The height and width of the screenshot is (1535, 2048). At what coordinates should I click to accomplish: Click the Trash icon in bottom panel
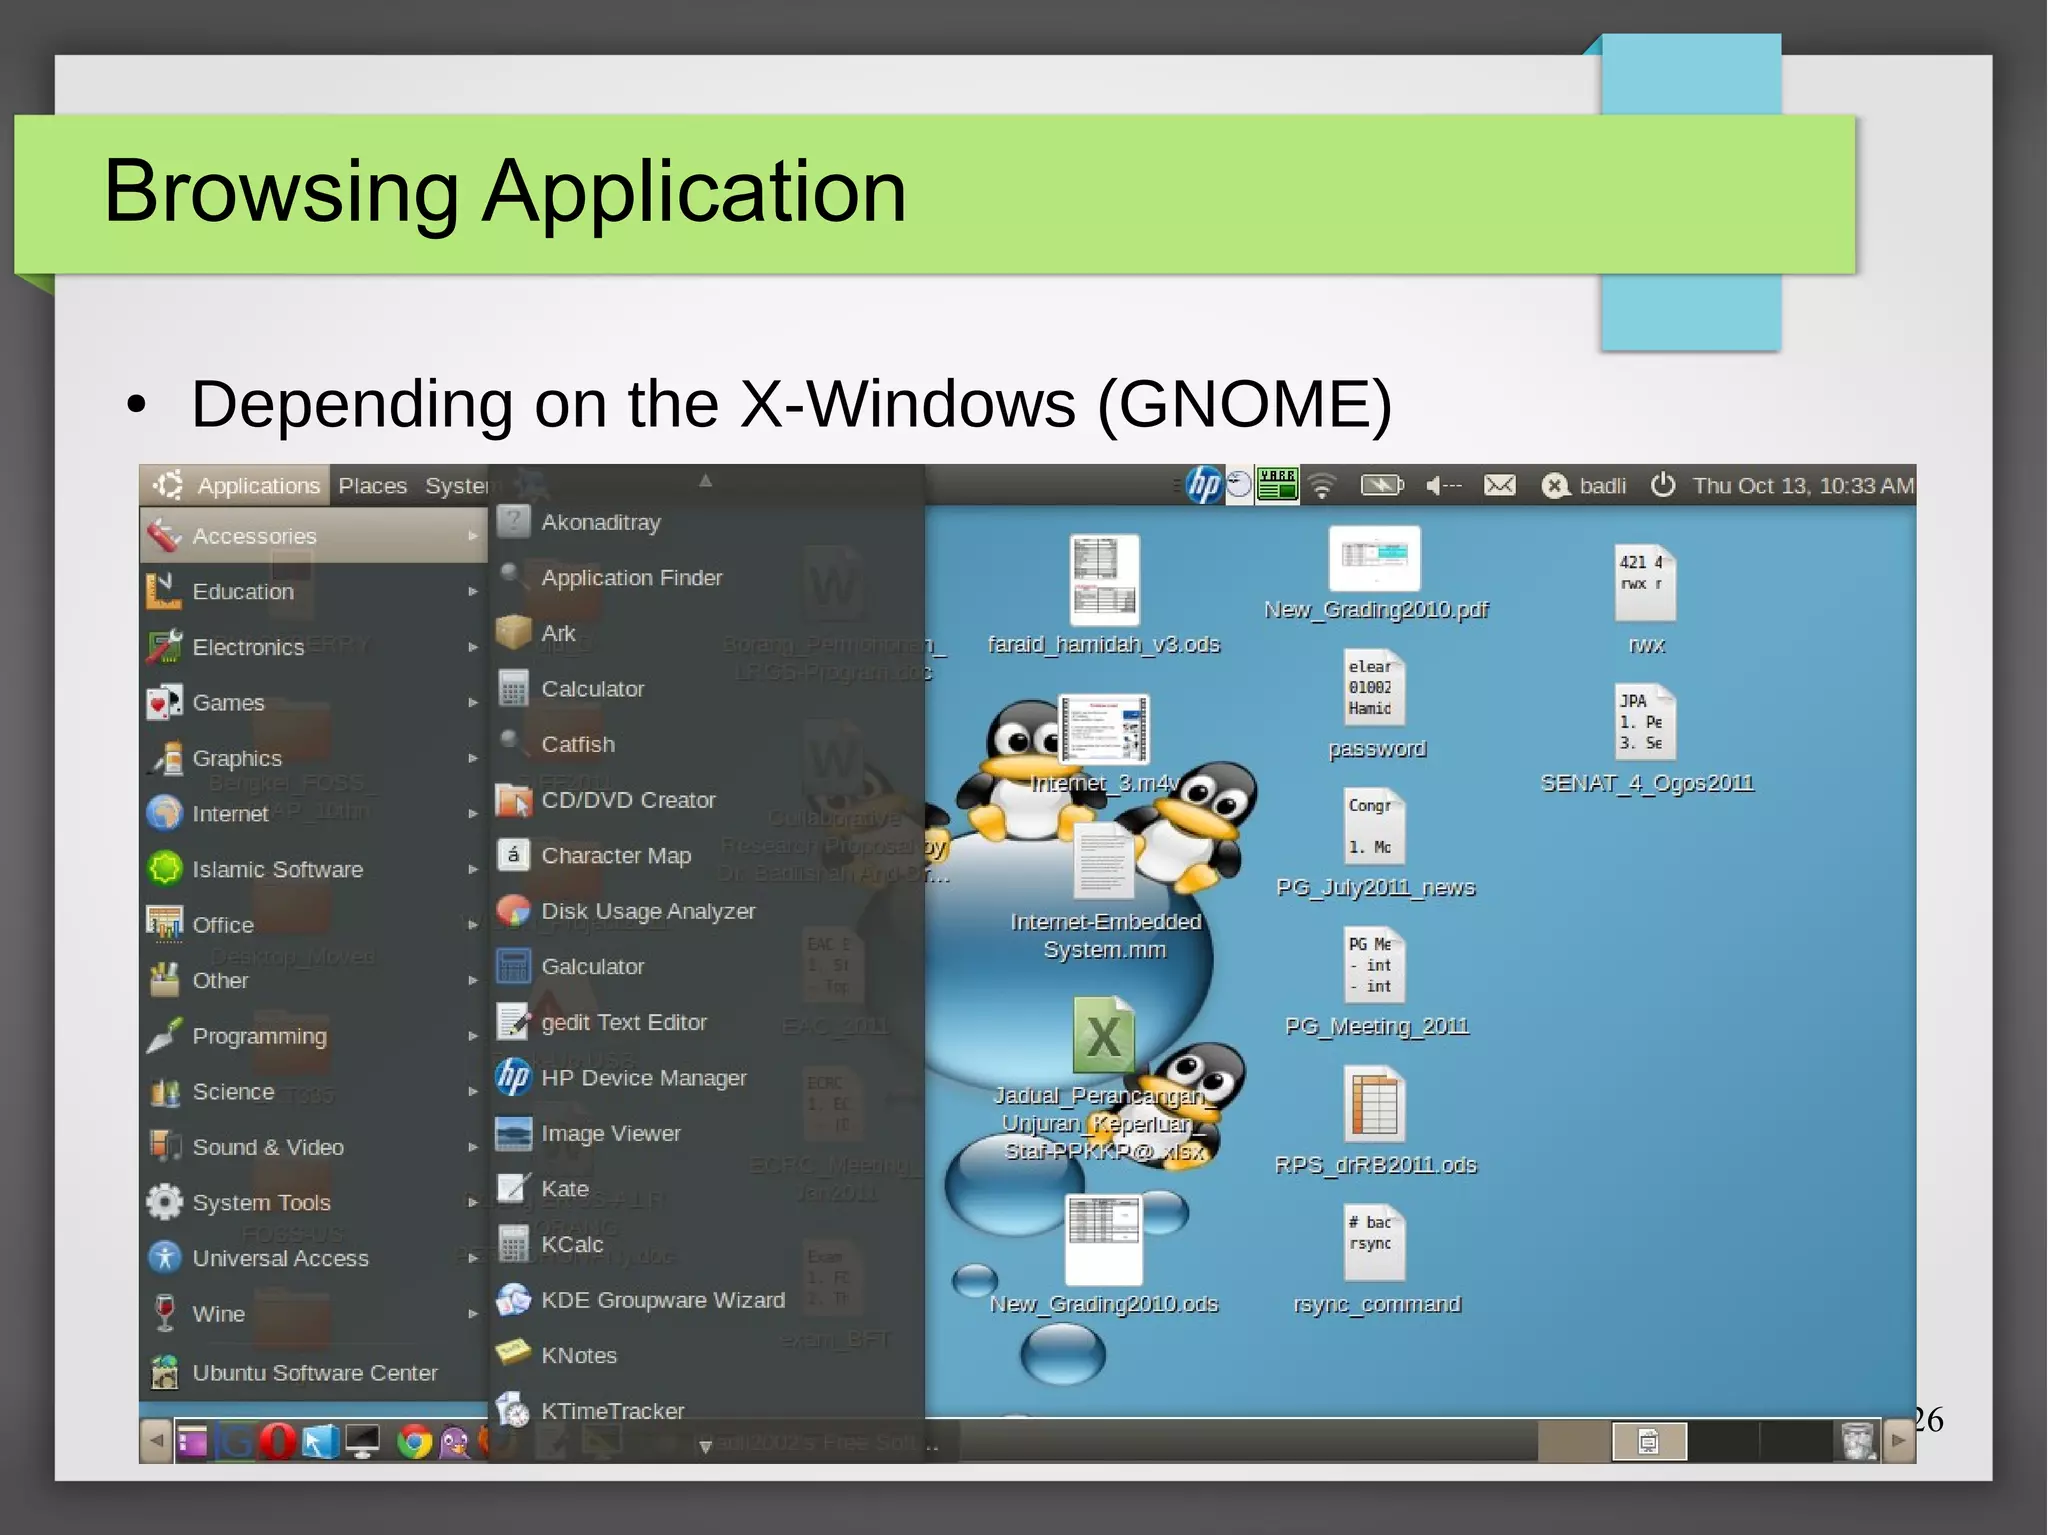[1857, 1441]
